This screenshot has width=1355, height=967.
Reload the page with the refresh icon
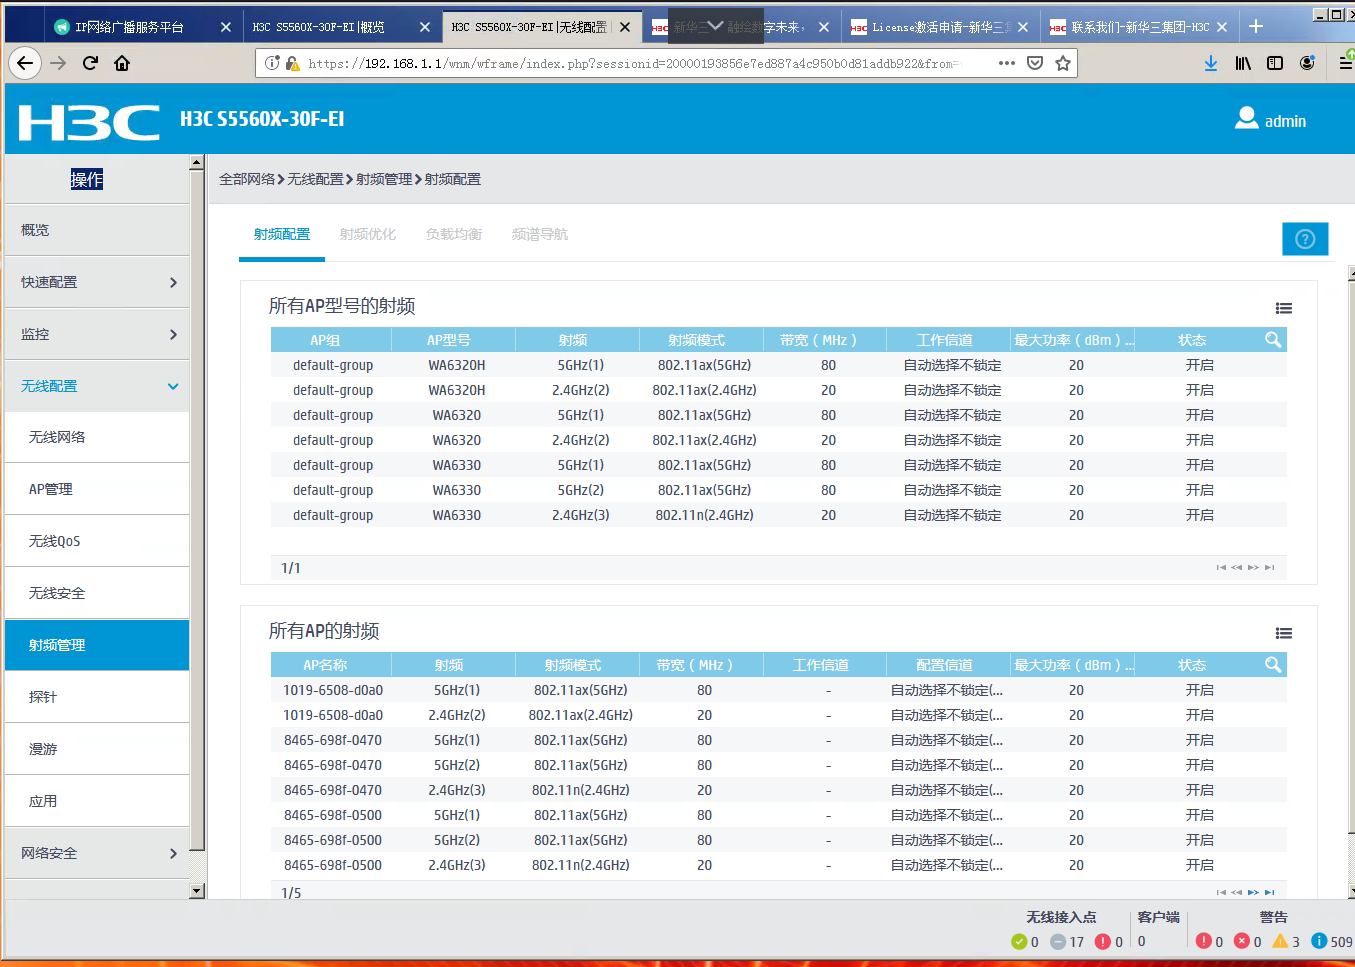click(90, 63)
